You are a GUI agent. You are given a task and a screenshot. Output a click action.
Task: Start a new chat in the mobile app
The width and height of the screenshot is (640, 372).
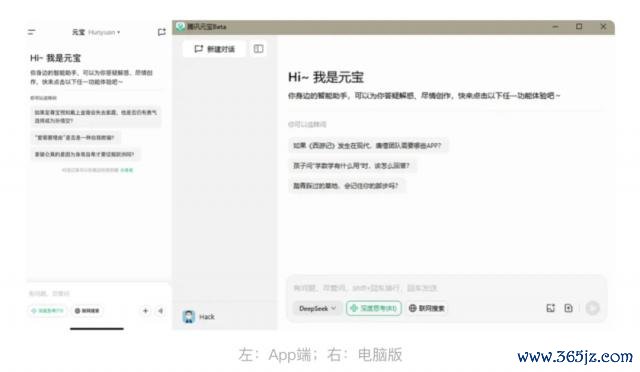coord(162,32)
